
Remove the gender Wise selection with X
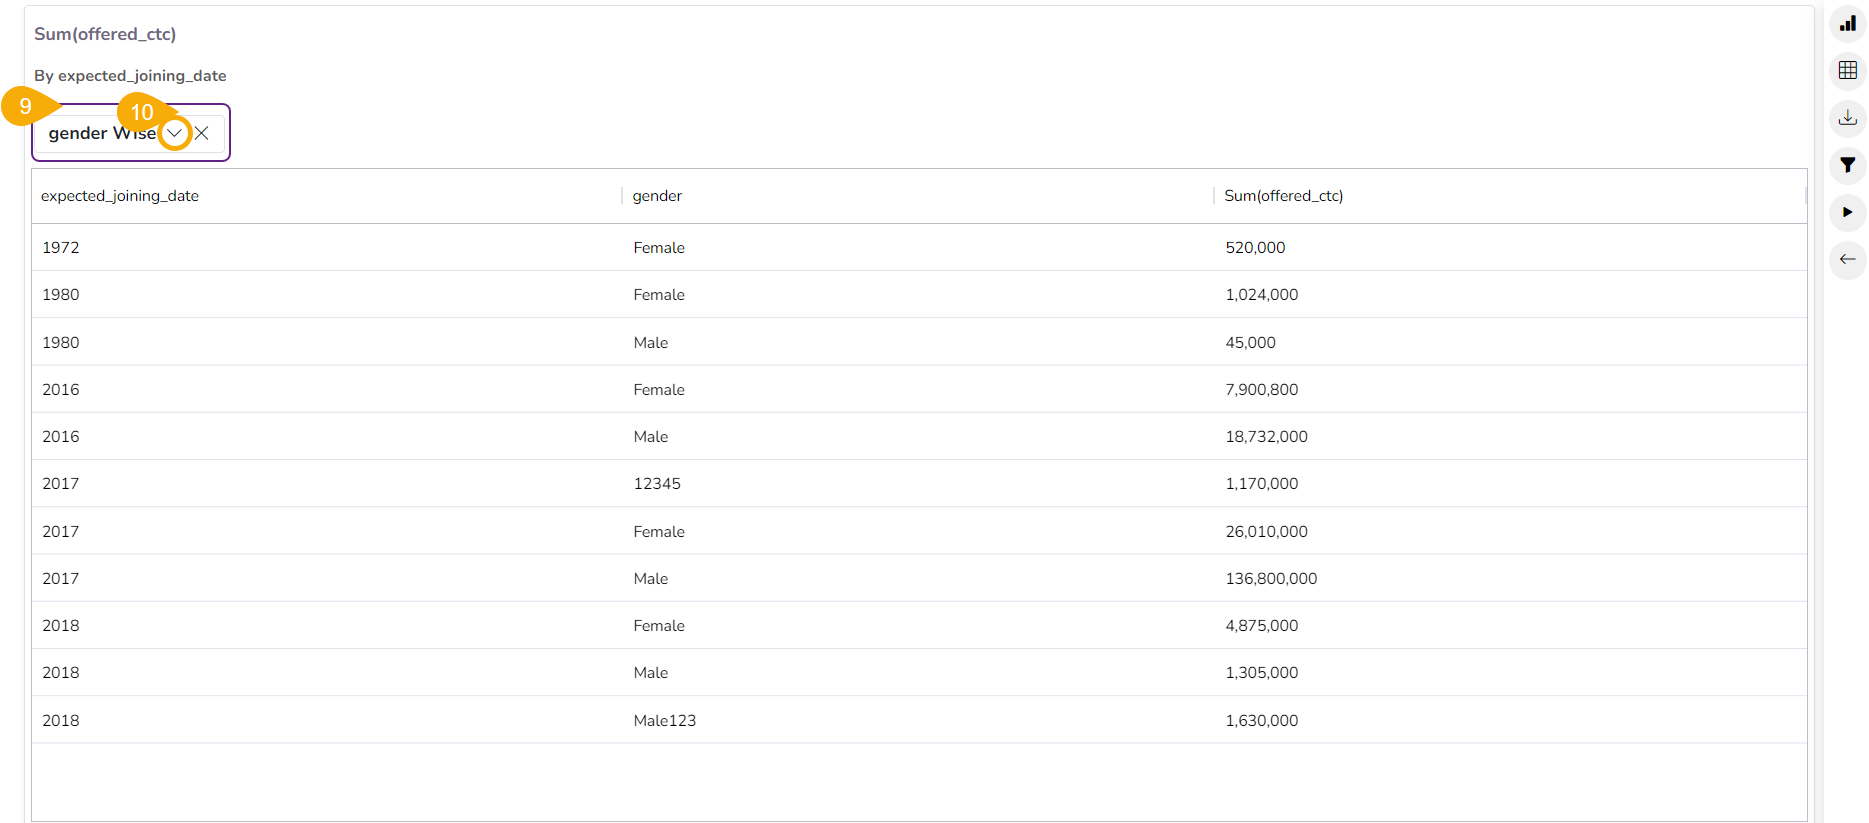tap(202, 133)
